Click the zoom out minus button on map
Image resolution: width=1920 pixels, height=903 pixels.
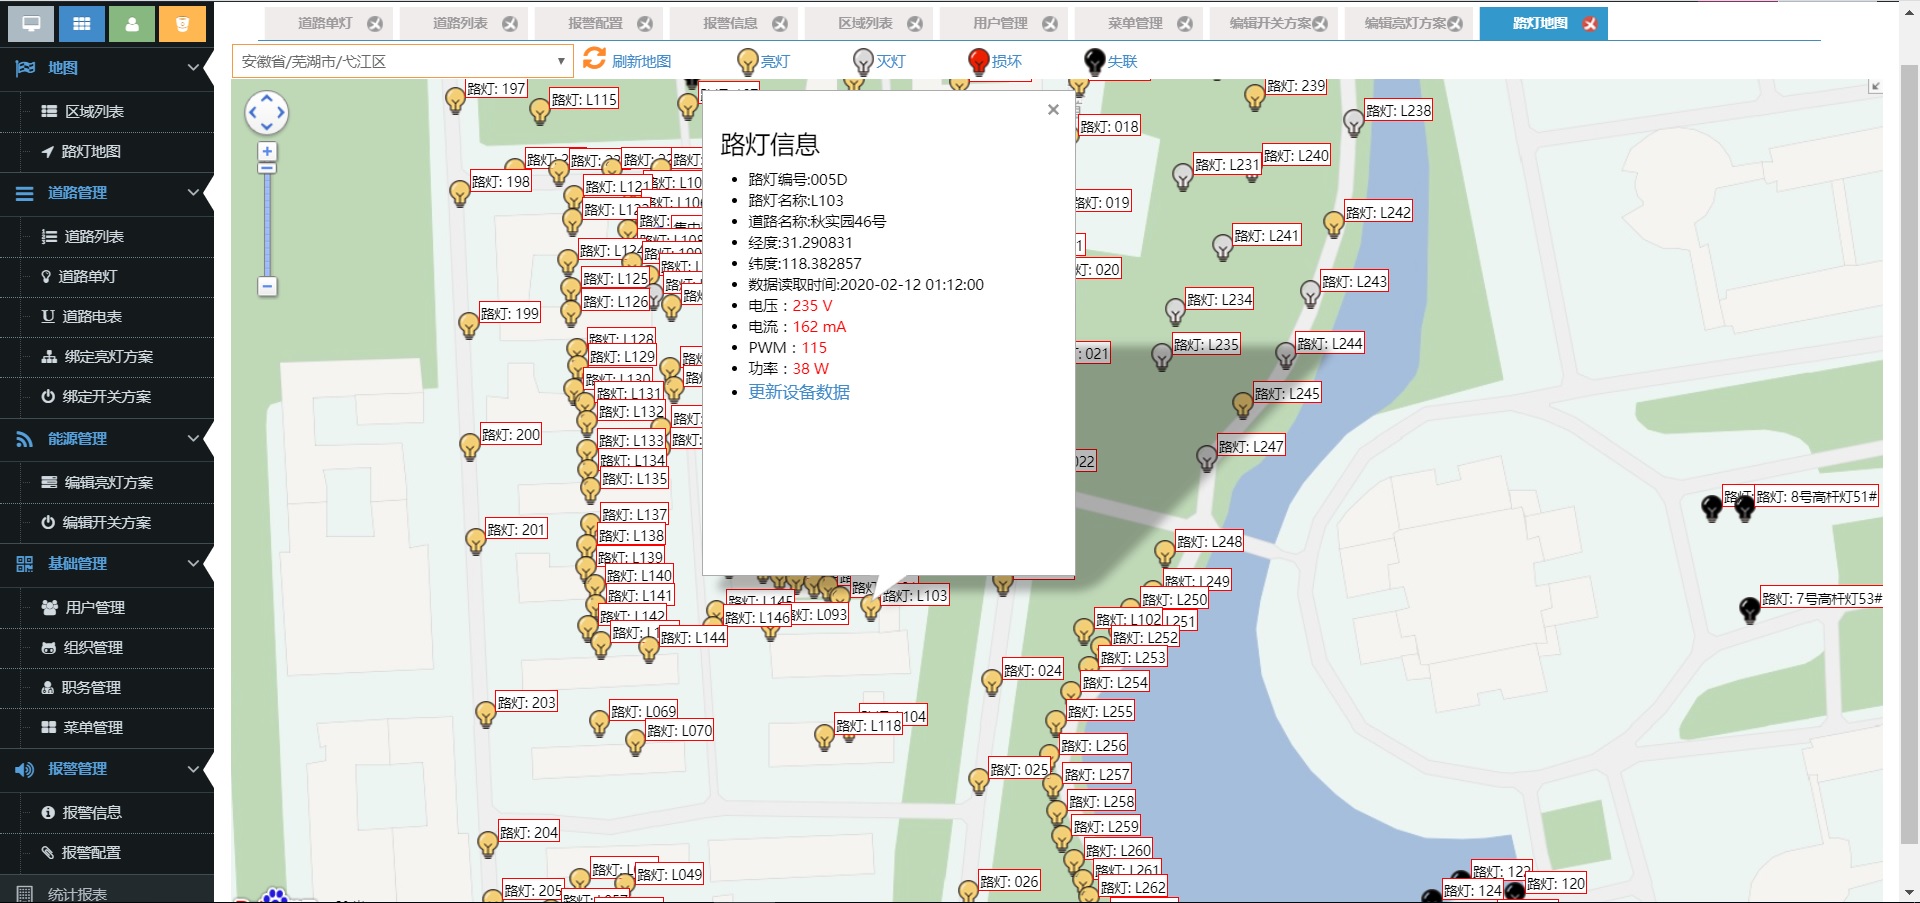(x=267, y=287)
